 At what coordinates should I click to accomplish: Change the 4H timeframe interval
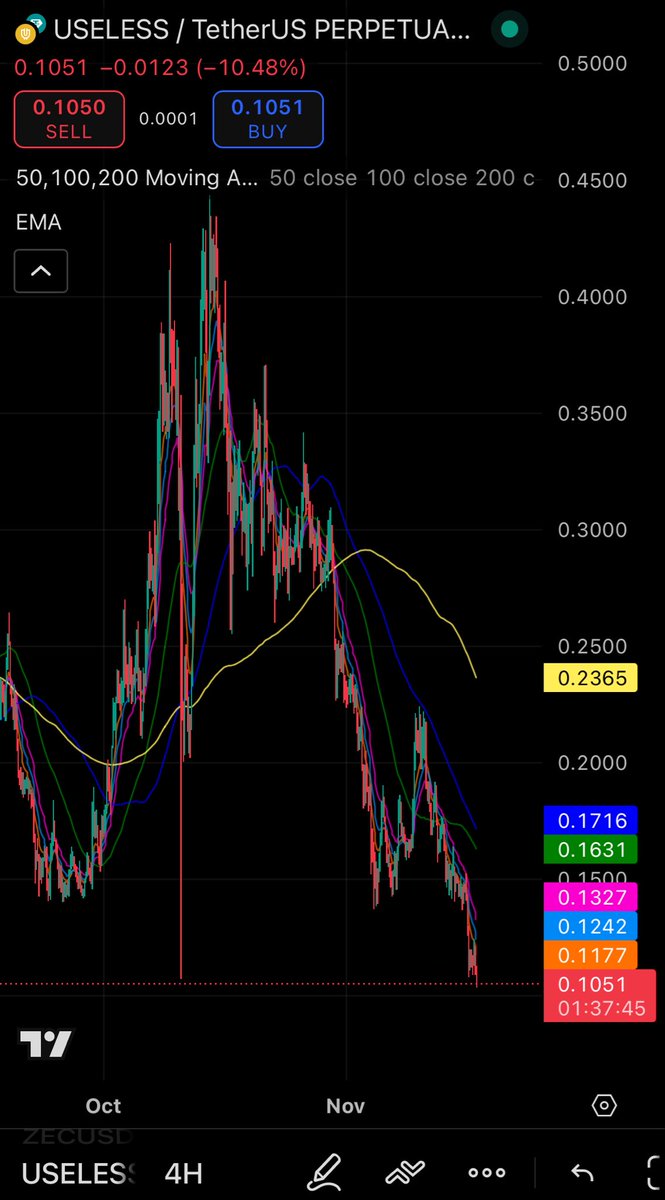click(x=183, y=1173)
